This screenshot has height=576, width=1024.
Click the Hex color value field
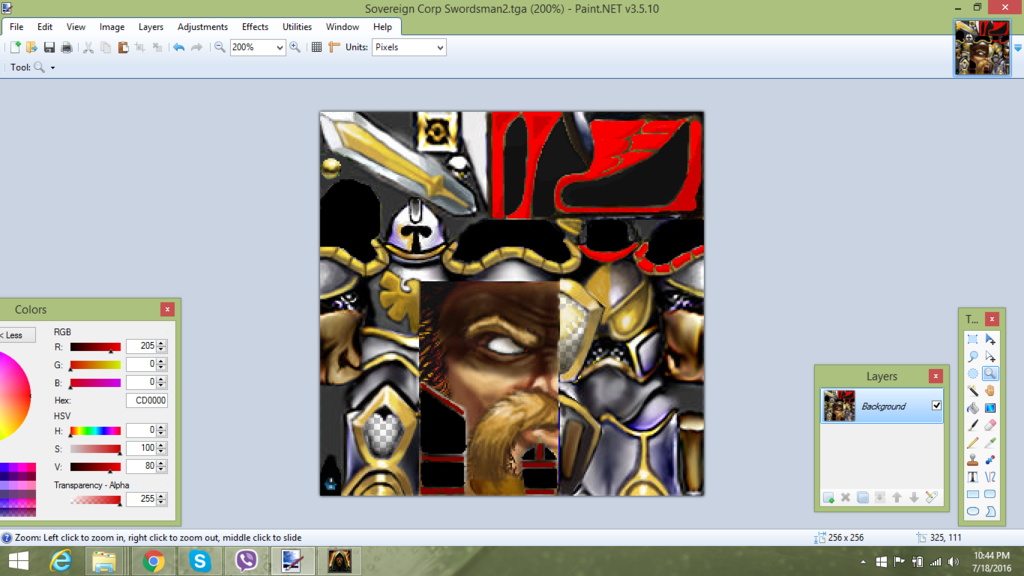(x=146, y=400)
